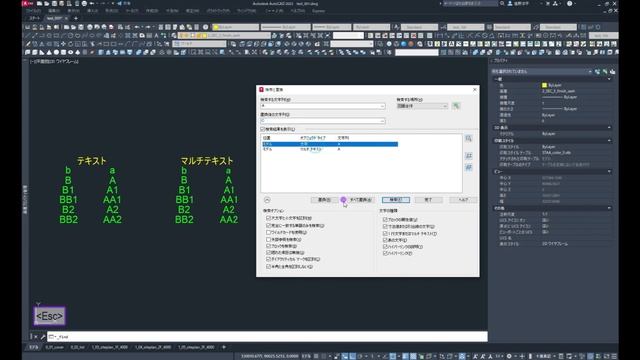
Task: Click the status bar customization icon
Action: [x=614, y=356]
